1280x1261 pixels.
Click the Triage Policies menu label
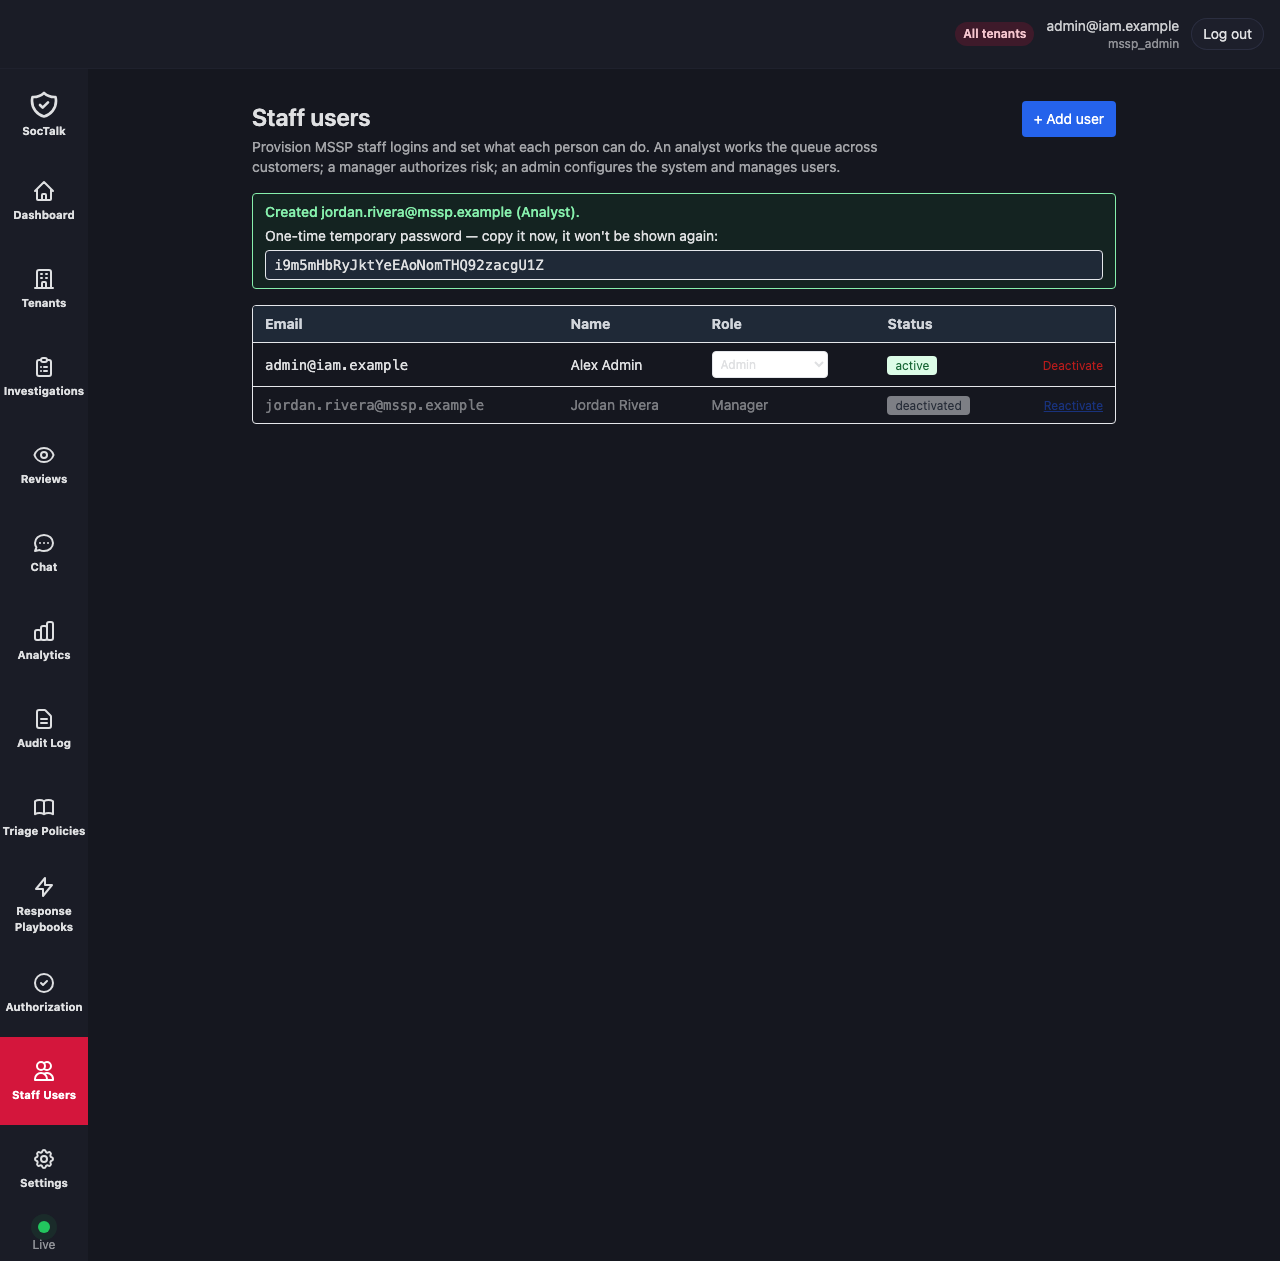pyautogui.click(x=44, y=831)
